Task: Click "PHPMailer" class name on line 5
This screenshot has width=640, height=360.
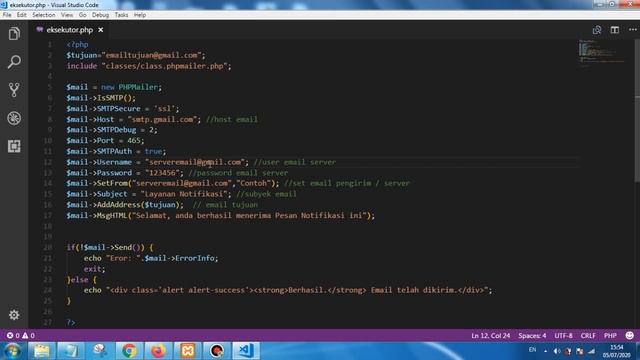Action: [x=138, y=87]
